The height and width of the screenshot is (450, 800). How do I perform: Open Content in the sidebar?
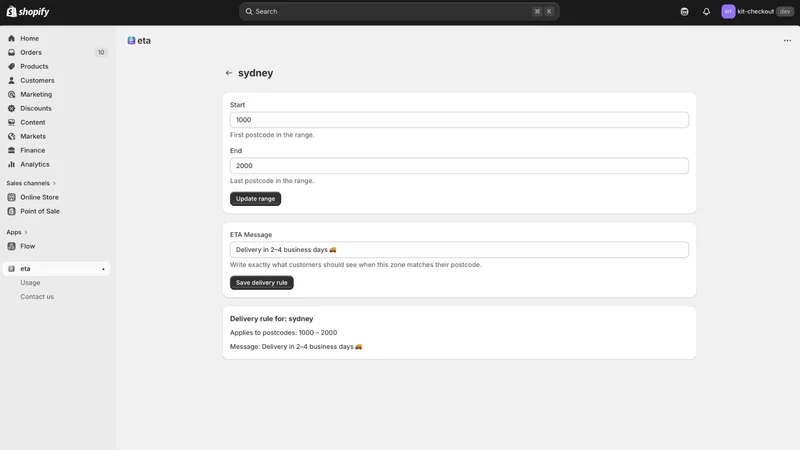coord(33,122)
